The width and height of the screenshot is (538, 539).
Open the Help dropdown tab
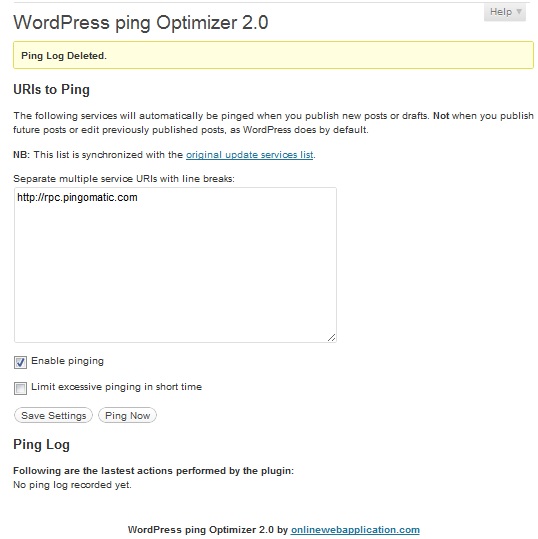pyautogui.click(x=505, y=12)
